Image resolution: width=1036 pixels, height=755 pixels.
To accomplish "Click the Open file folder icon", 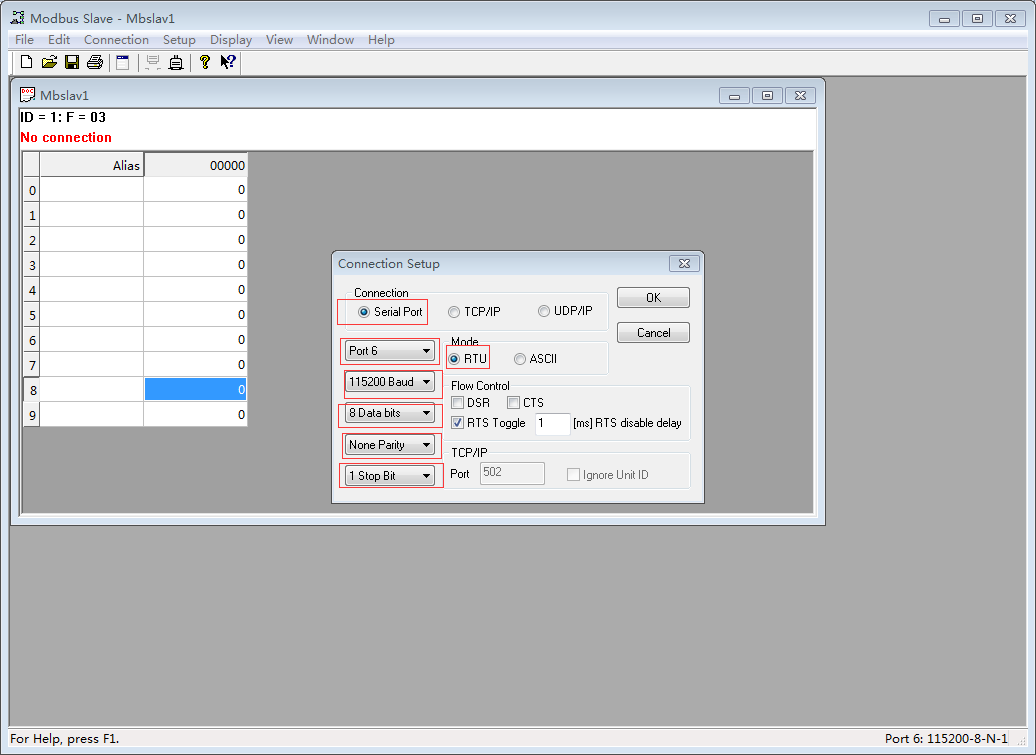I will 49,62.
